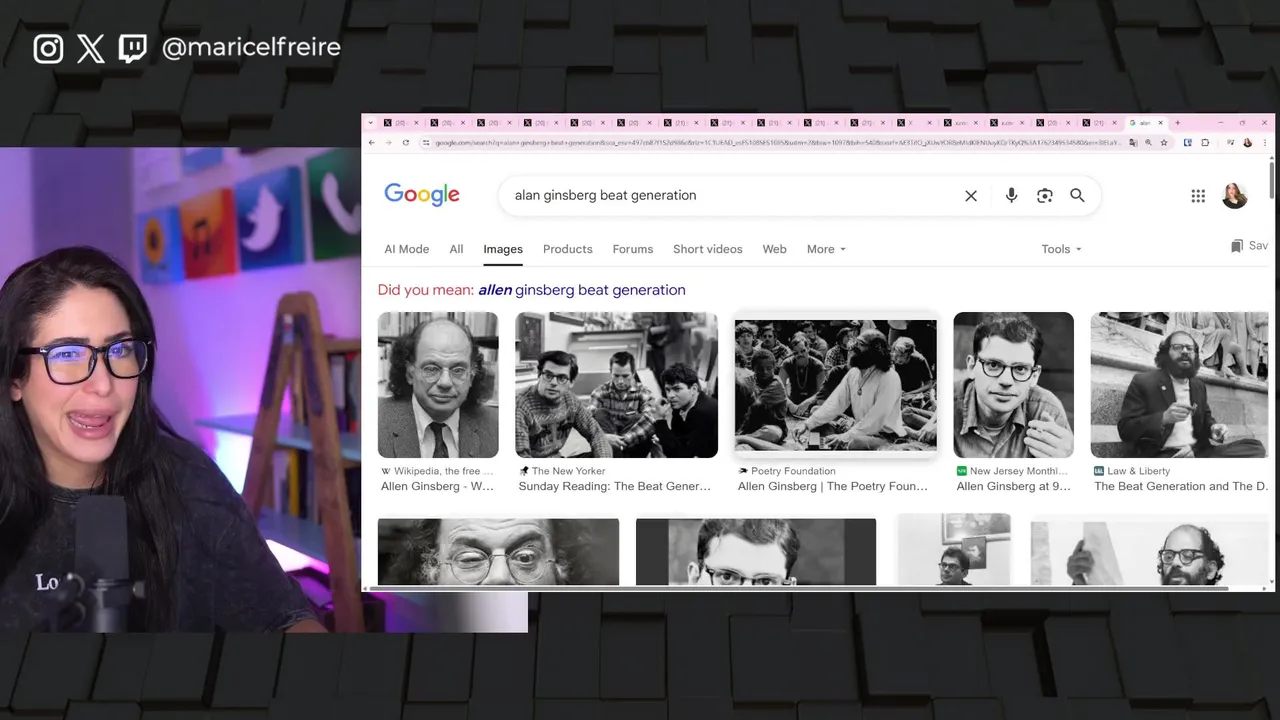Select the active Google 'alan' tab
The height and width of the screenshot is (720, 1280).
[x=1145, y=123]
